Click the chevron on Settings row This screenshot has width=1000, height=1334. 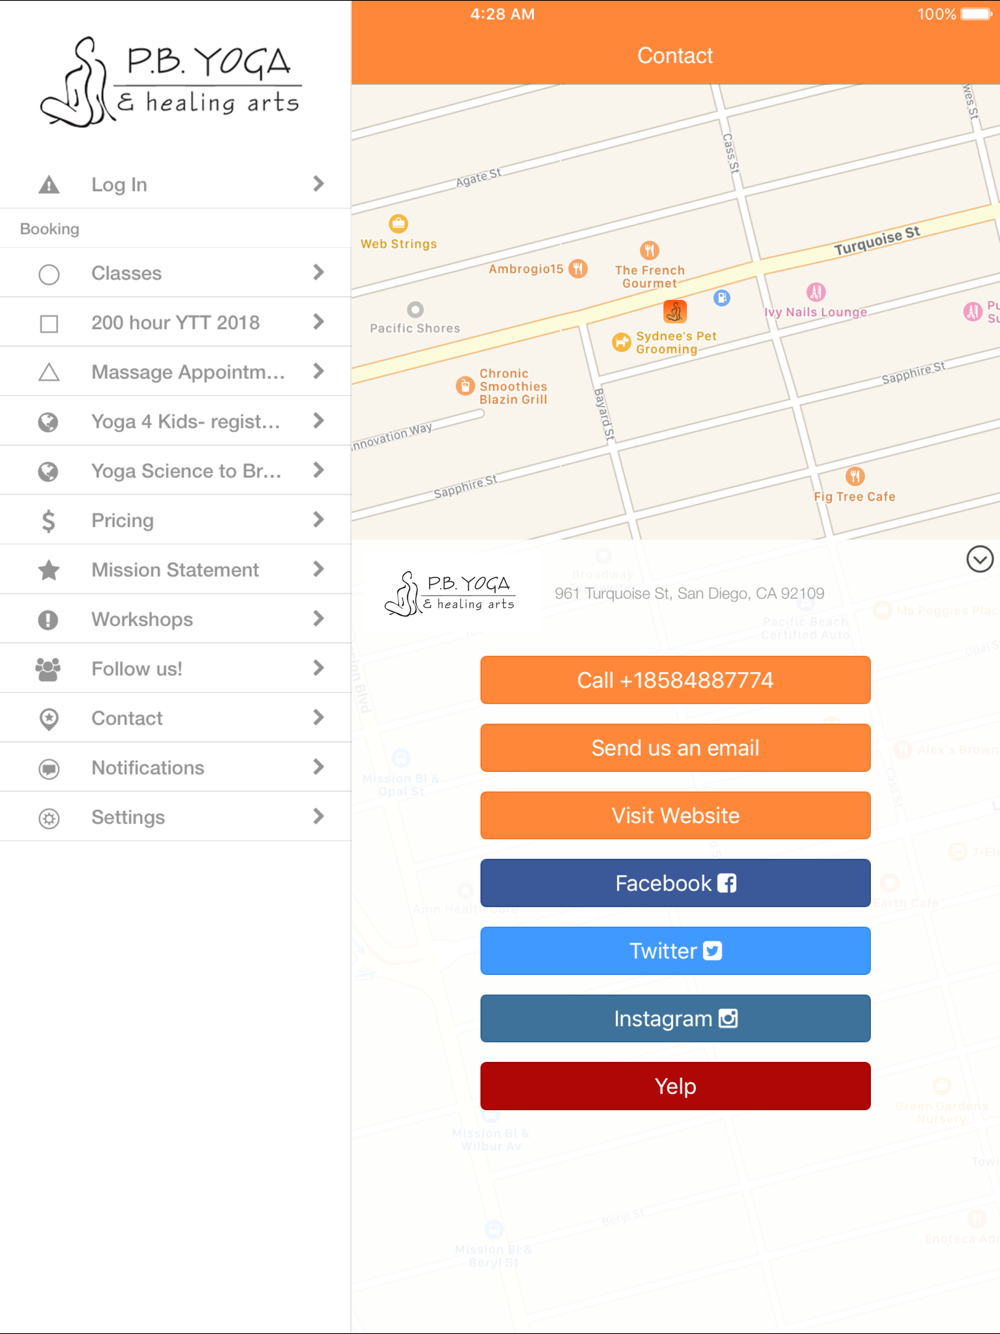(318, 816)
